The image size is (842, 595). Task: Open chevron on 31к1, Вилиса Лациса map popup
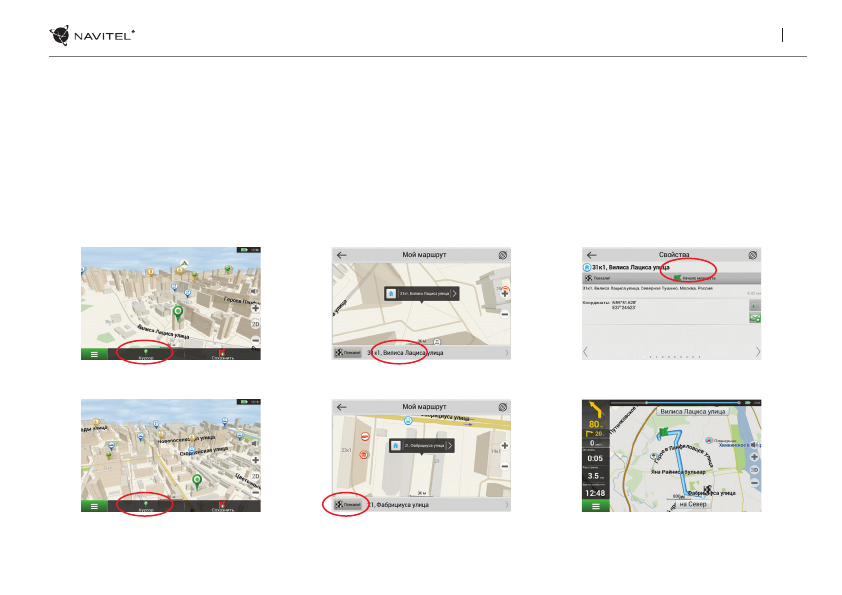click(x=454, y=294)
